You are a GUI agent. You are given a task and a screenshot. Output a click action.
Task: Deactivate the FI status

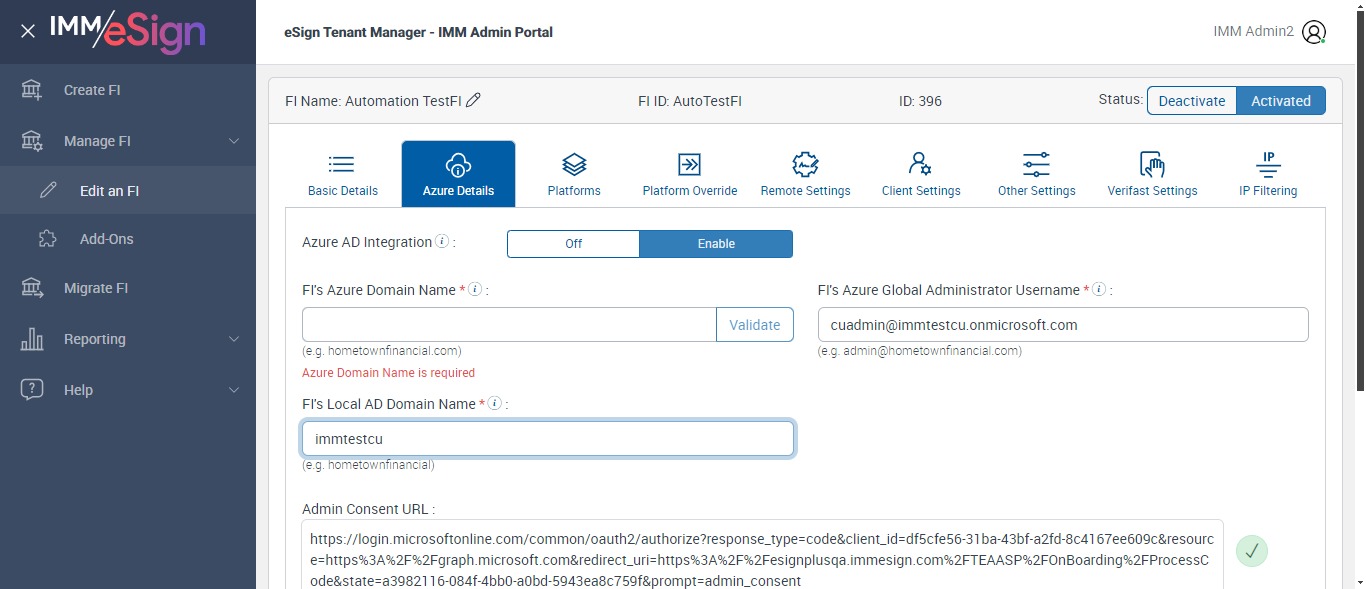[x=1192, y=101]
